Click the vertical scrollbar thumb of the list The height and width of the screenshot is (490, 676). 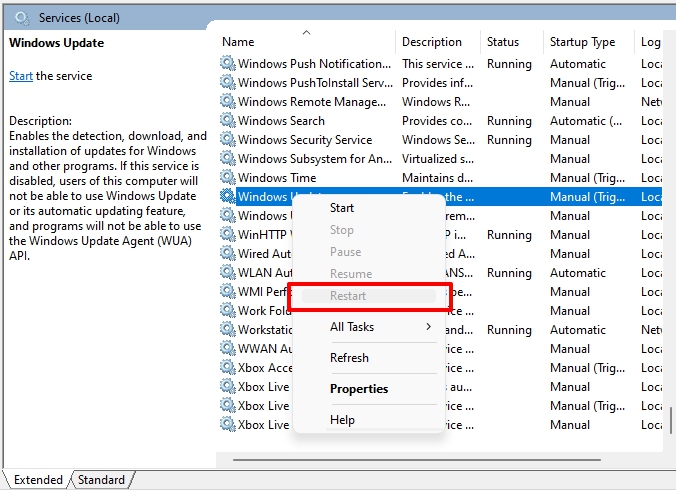click(x=671, y=421)
